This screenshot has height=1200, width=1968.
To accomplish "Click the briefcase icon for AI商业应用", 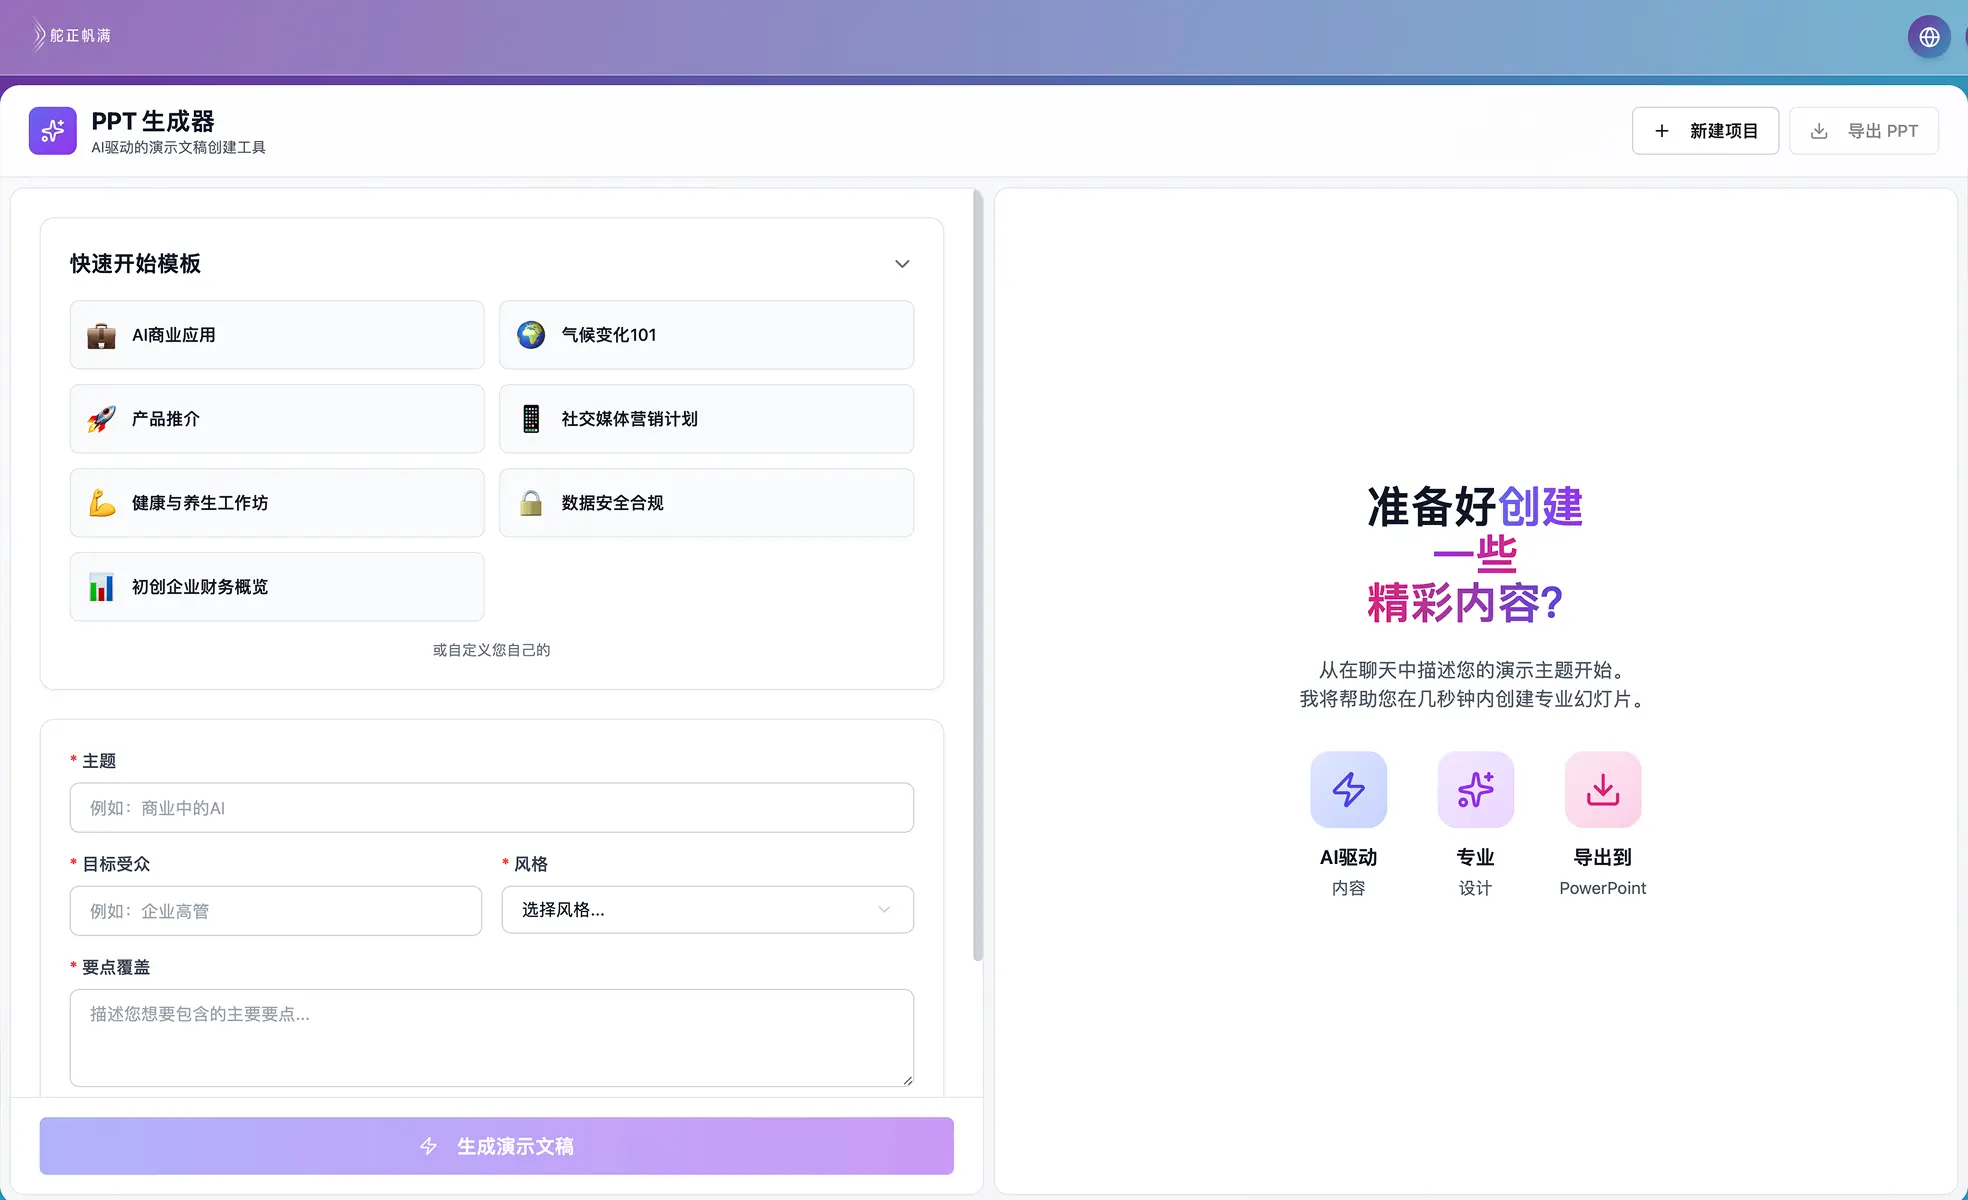I will (x=101, y=335).
